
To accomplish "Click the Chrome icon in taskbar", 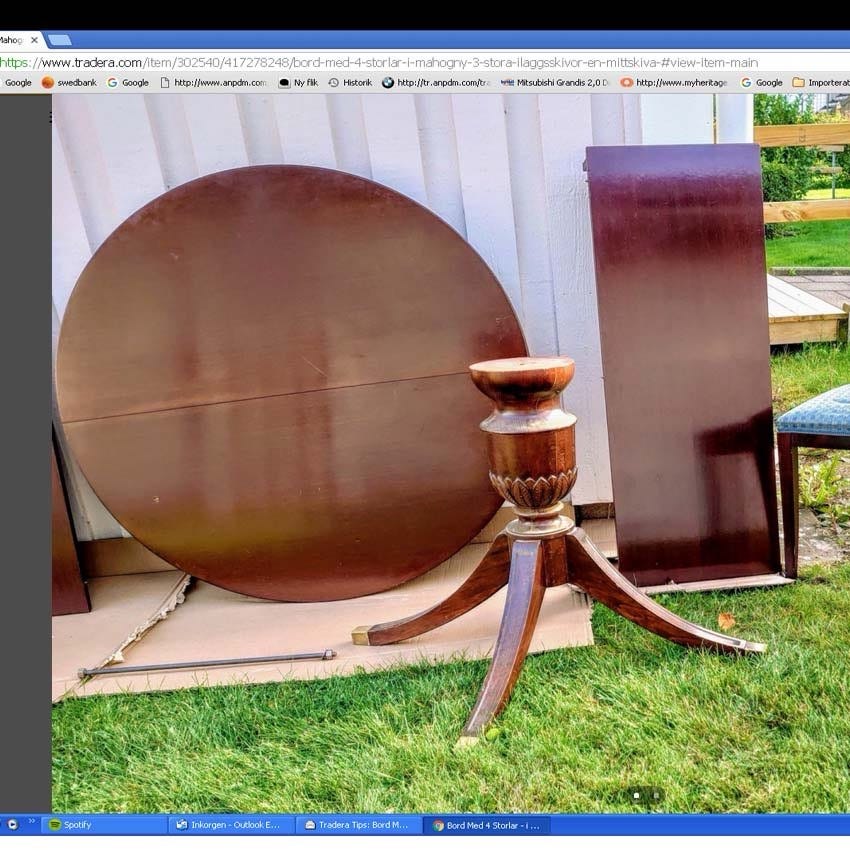I will pyautogui.click(x=438, y=826).
